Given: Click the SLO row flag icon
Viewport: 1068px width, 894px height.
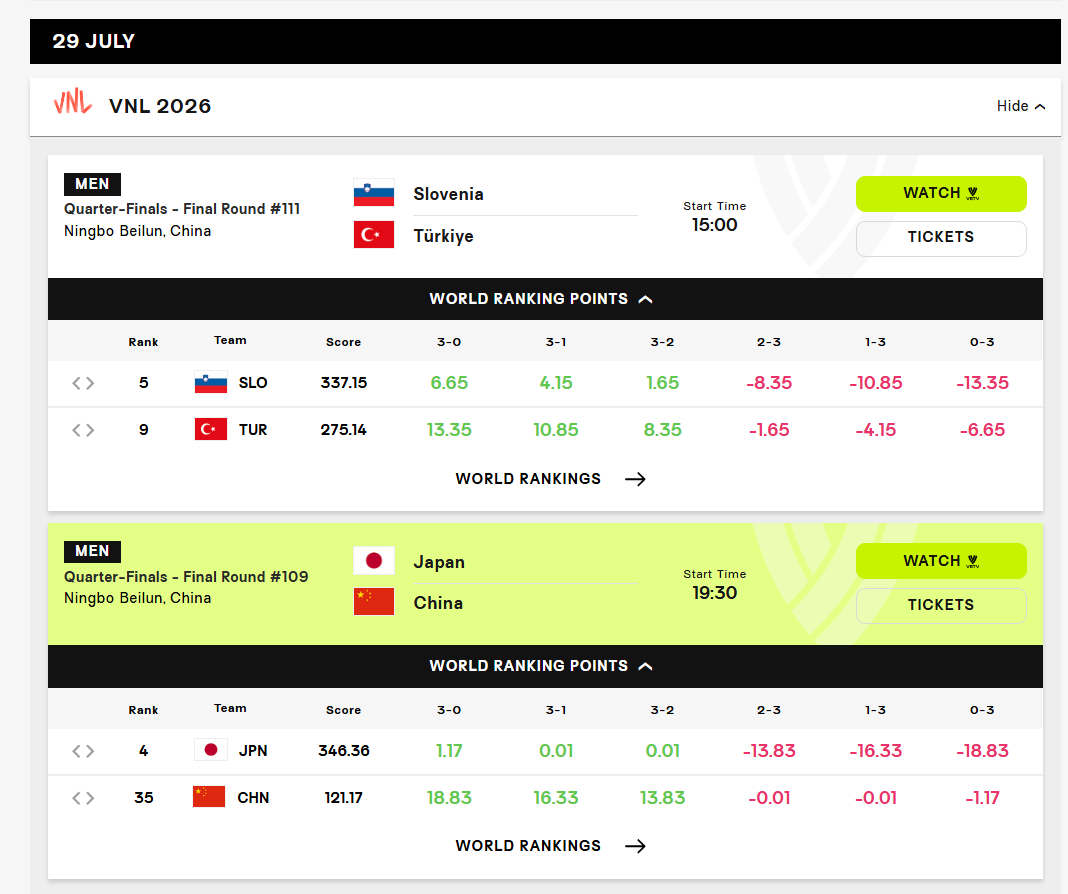Looking at the screenshot, I should pyautogui.click(x=210, y=383).
